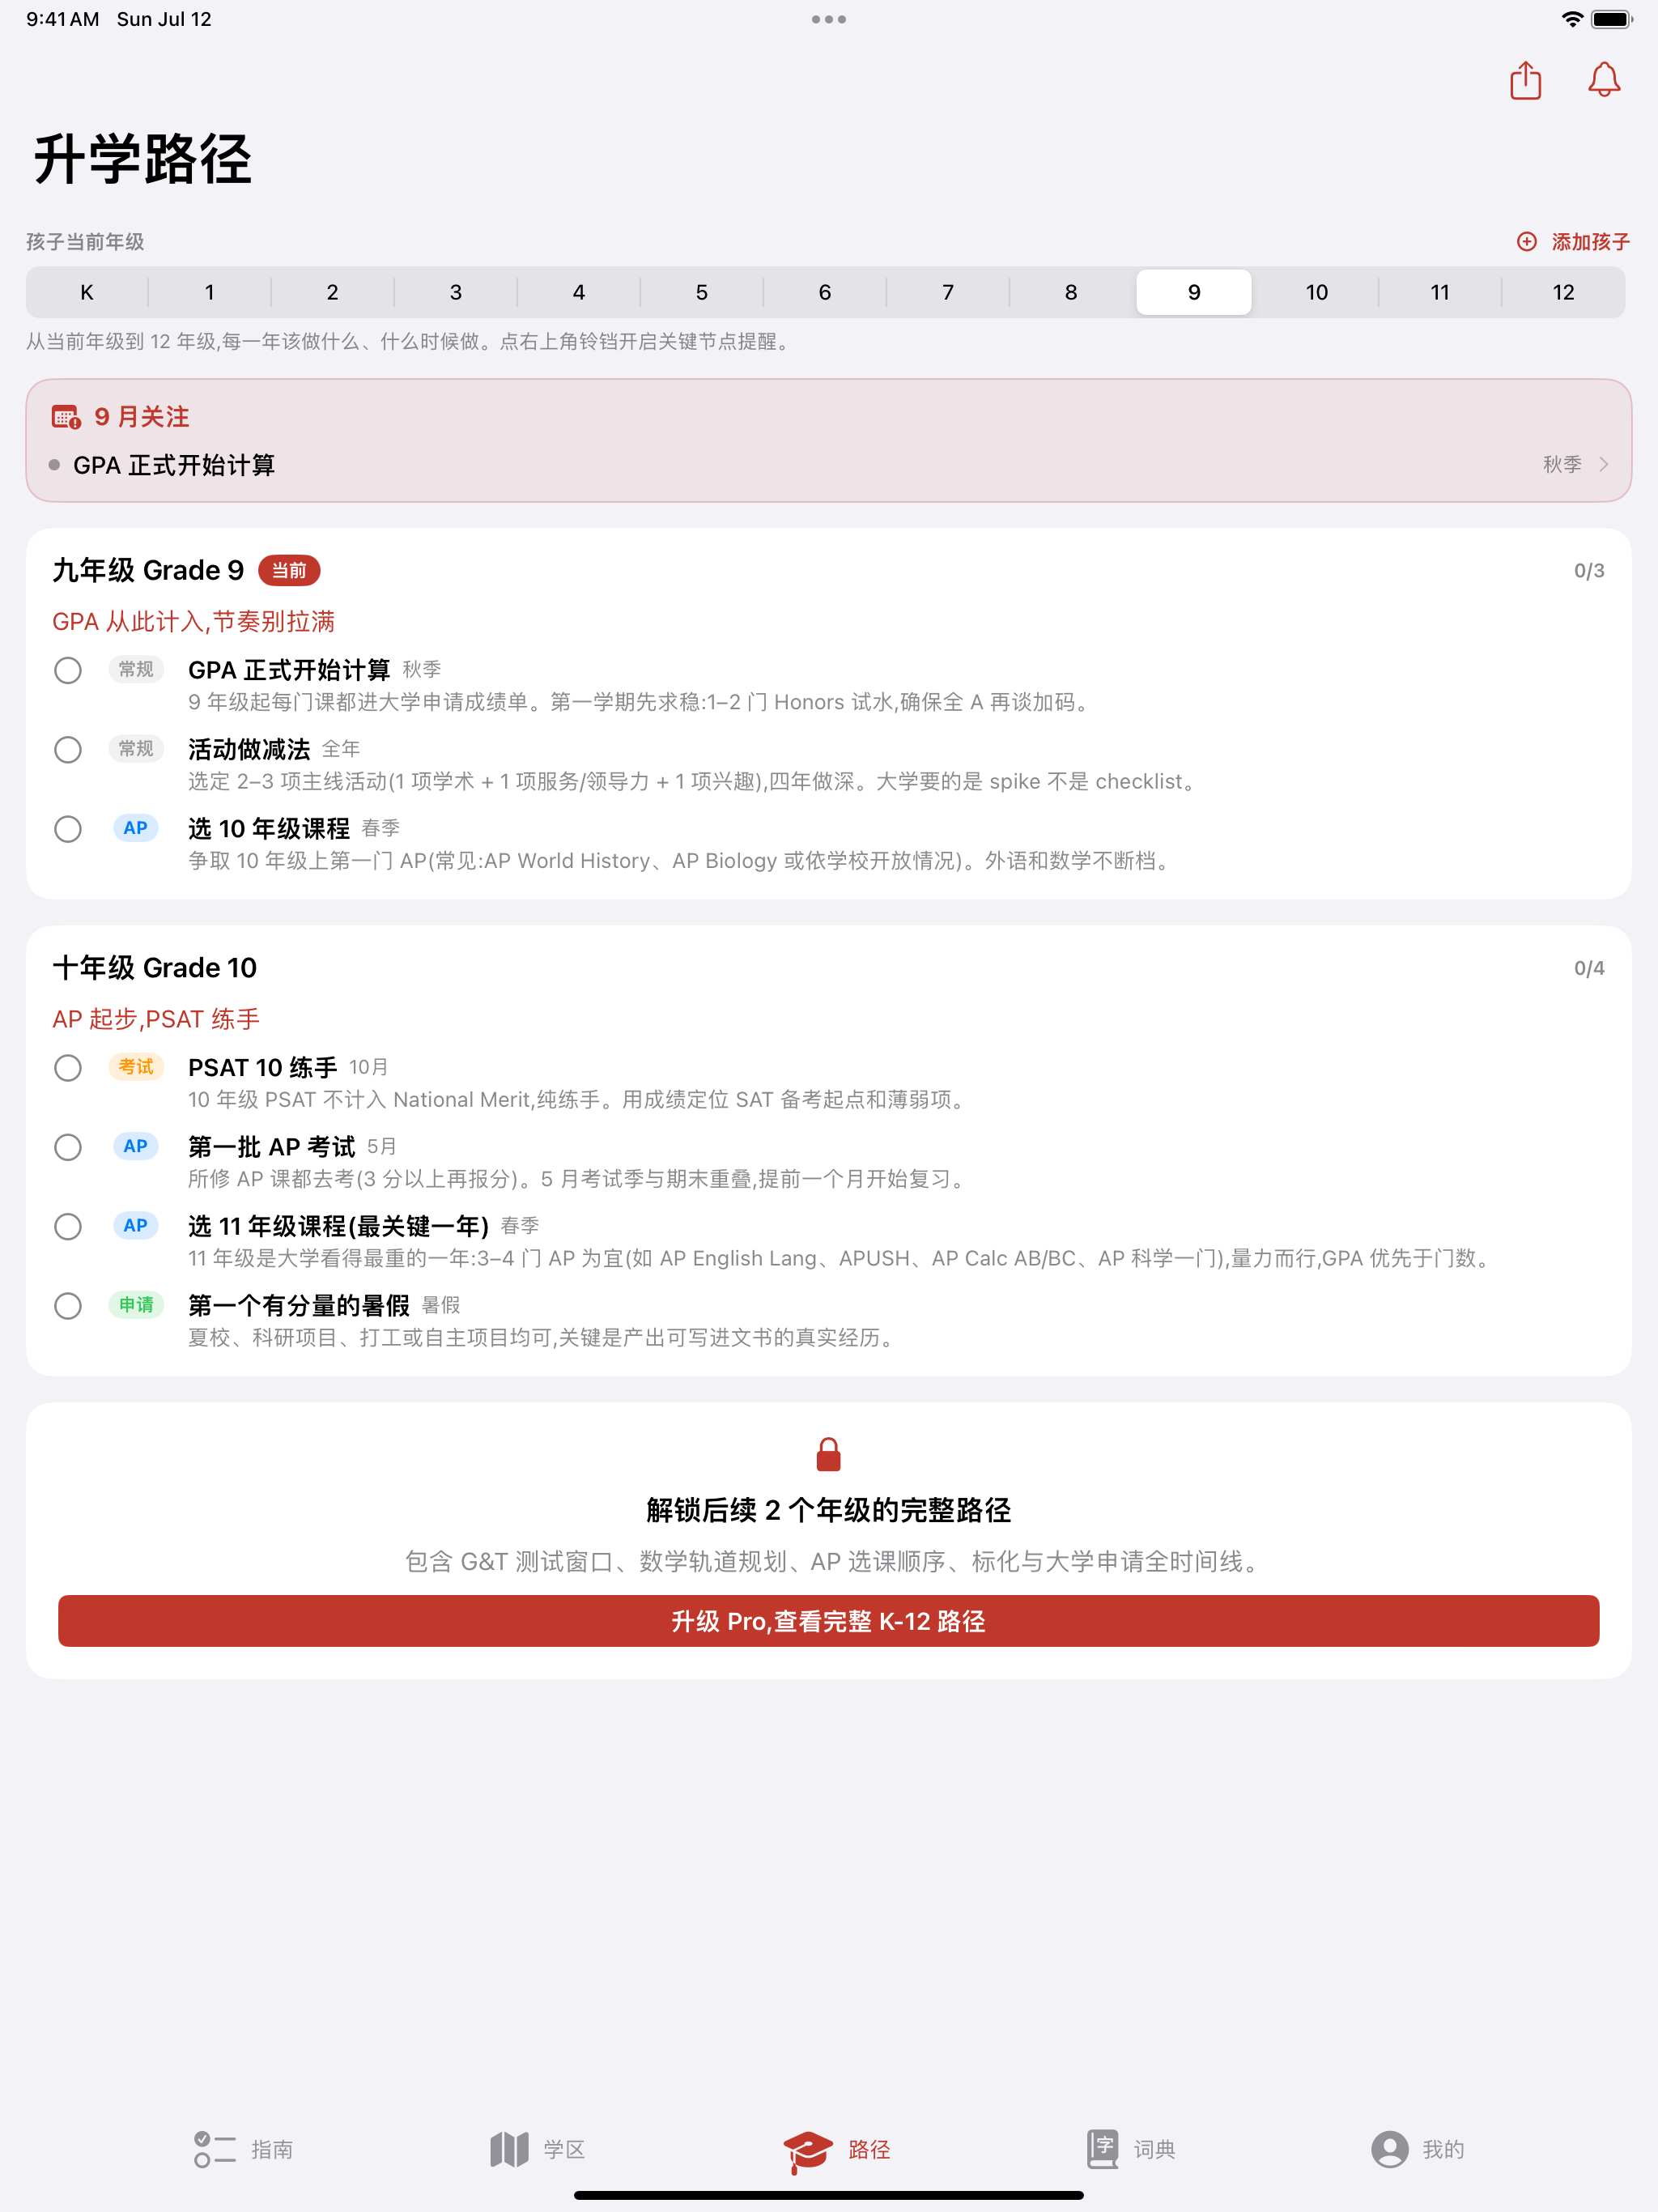Mark 第一个有分量的暑假 as done
Viewport: 1658px width, 2212px height.
pyautogui.click(x=68, y=1306)
